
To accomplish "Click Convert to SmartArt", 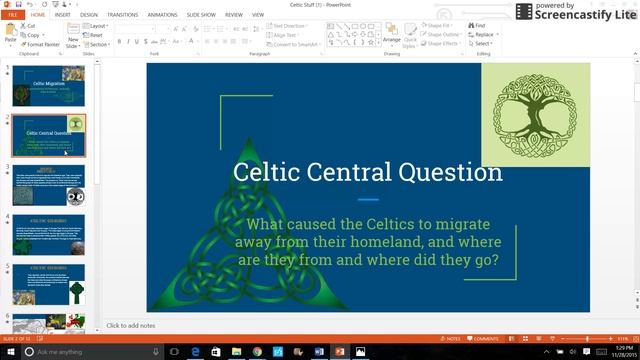I will point(293,44).
